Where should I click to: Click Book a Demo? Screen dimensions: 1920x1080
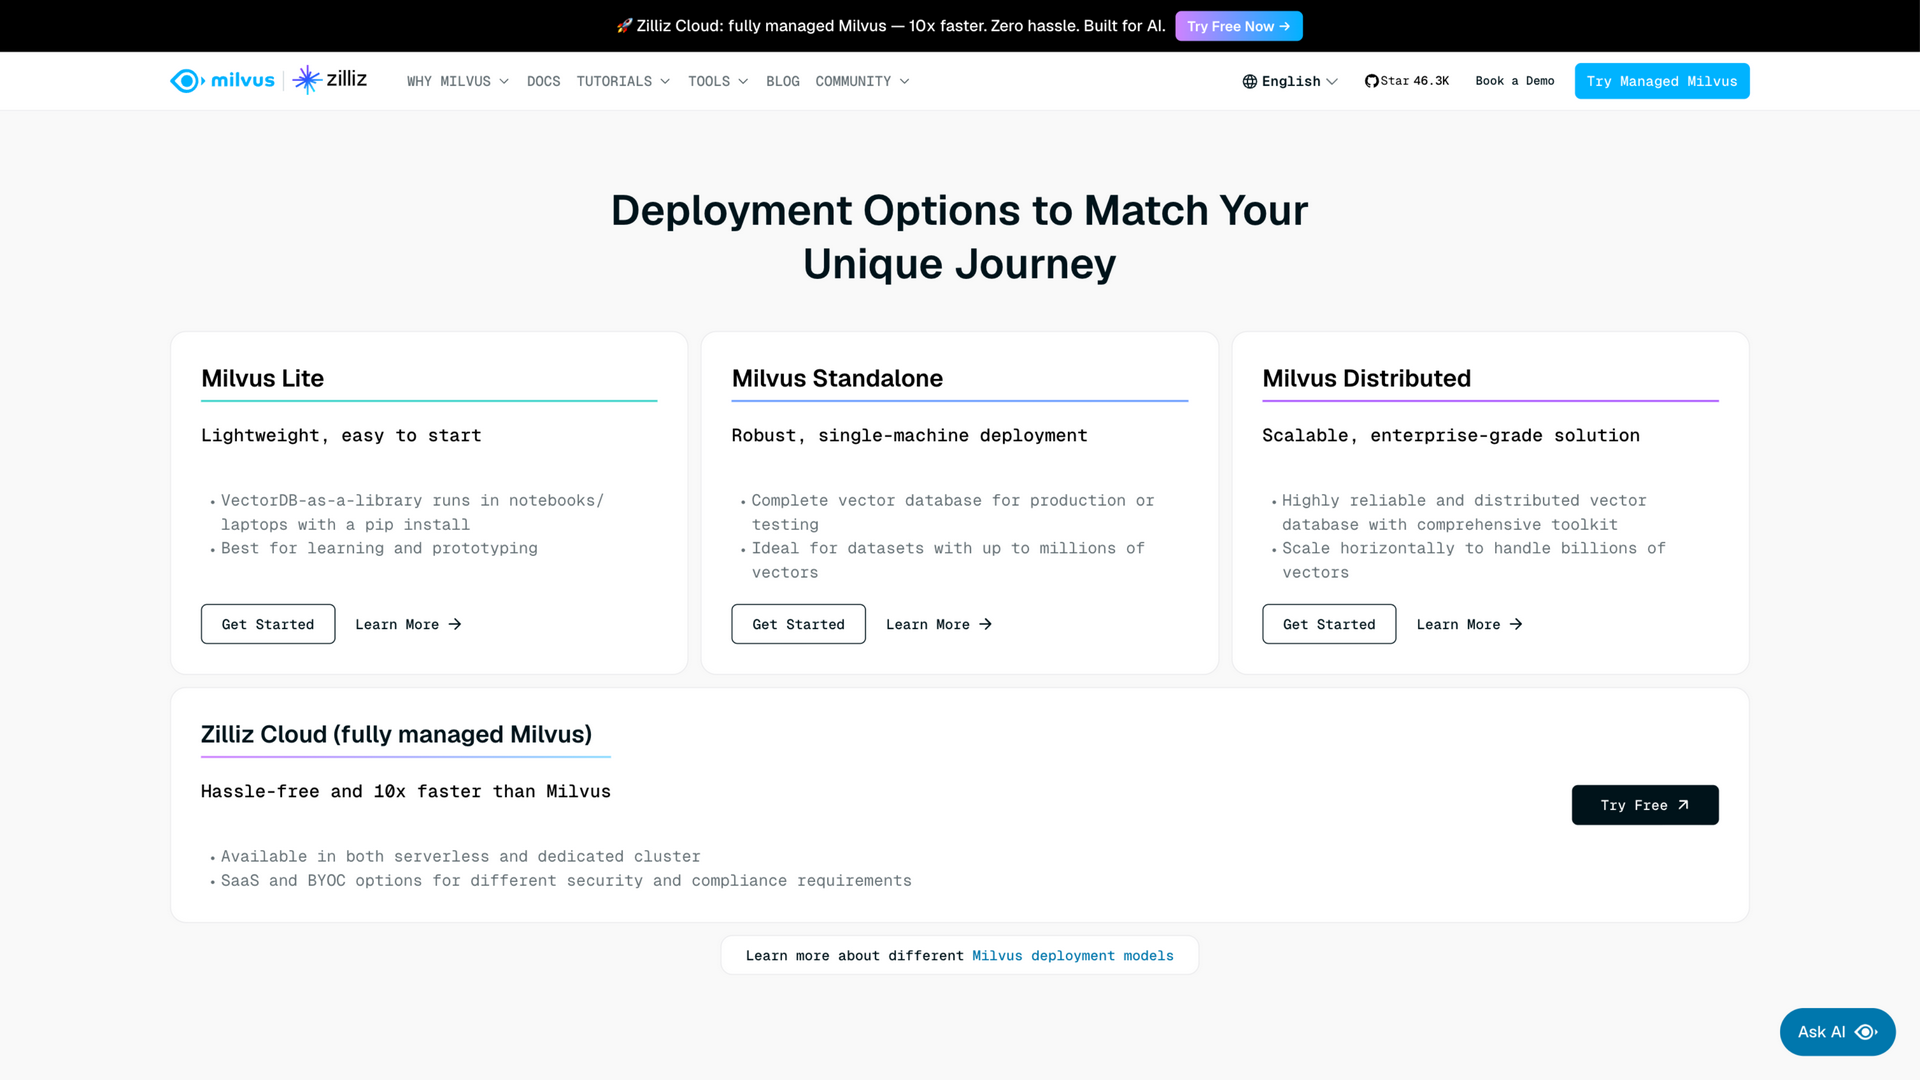tap(1515, 81)
